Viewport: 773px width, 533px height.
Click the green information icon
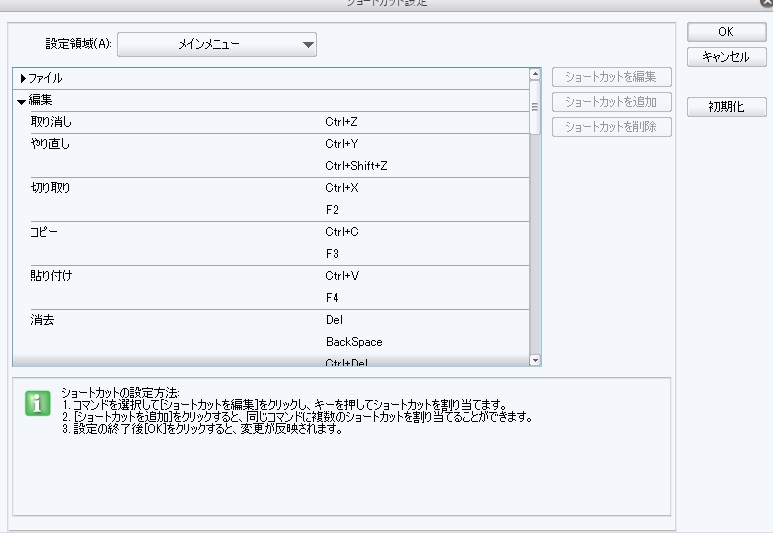click(x=37, y=403)
